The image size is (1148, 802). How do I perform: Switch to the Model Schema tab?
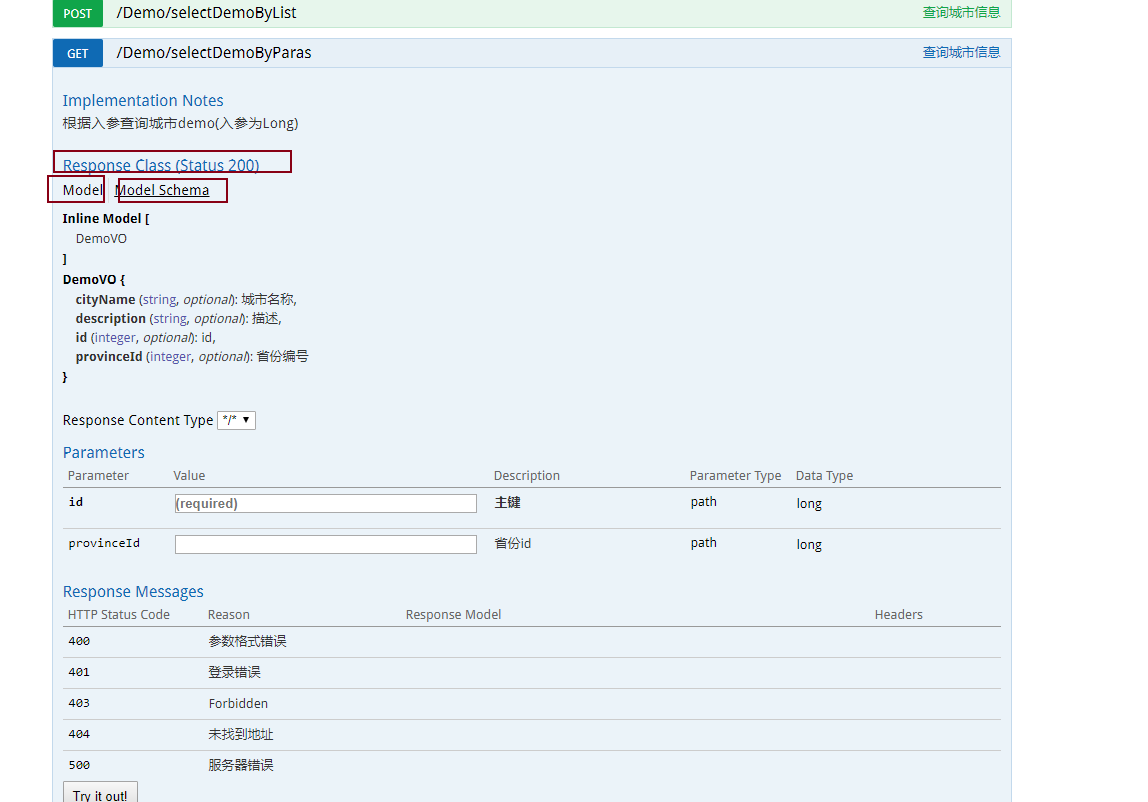point(163,190)
